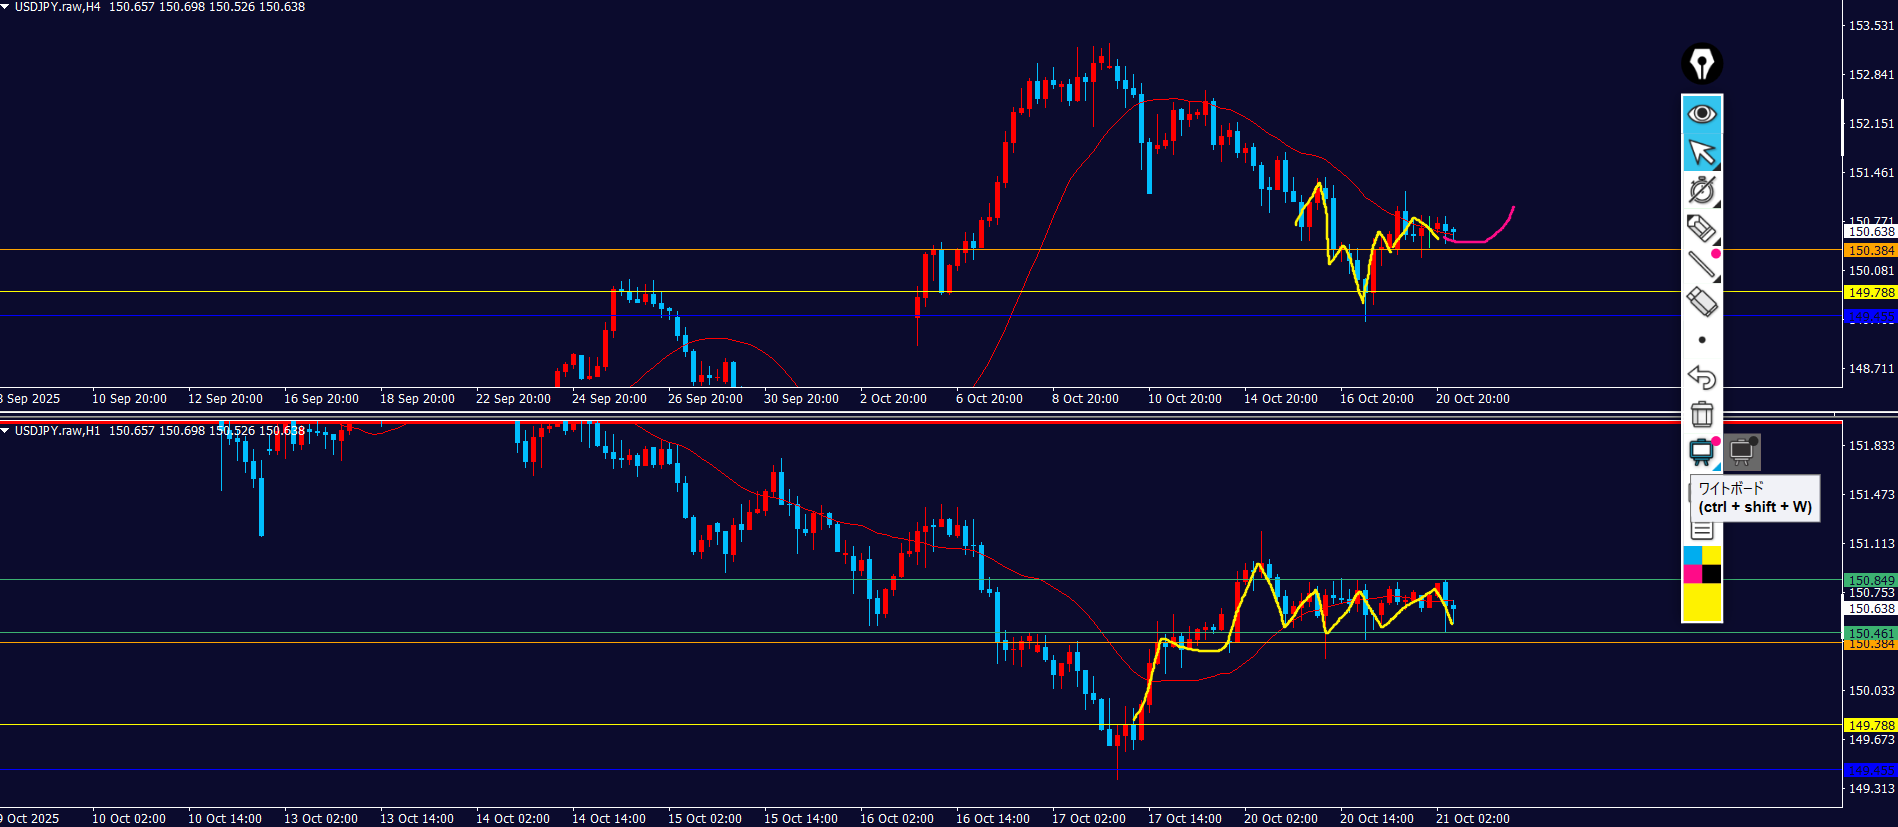1898x827 pixels.
Task: Click the yellow 149.788 price label on H1 chart
Action: (1870, 725)
